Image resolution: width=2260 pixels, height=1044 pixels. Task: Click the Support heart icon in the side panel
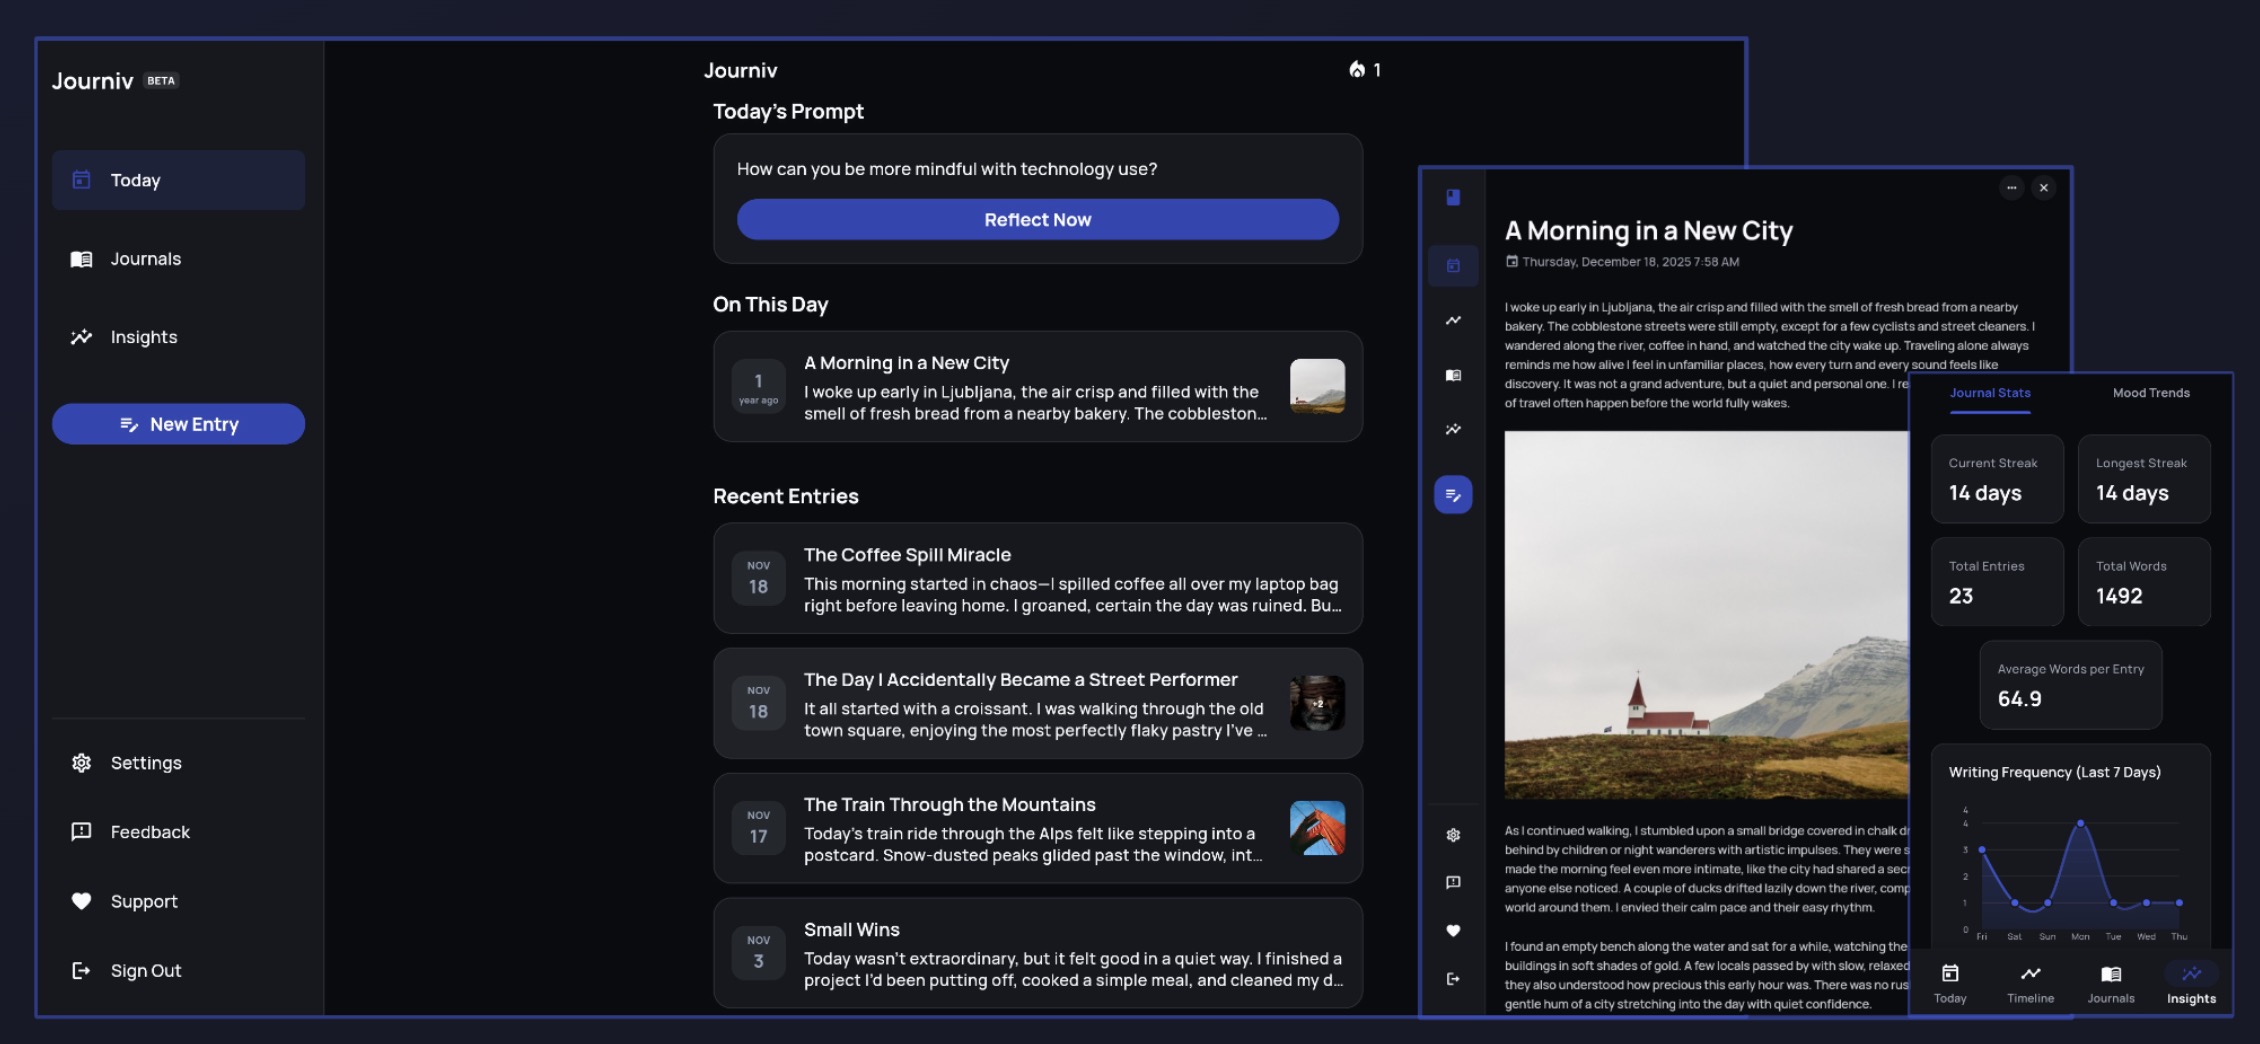tap(1452, 930)
